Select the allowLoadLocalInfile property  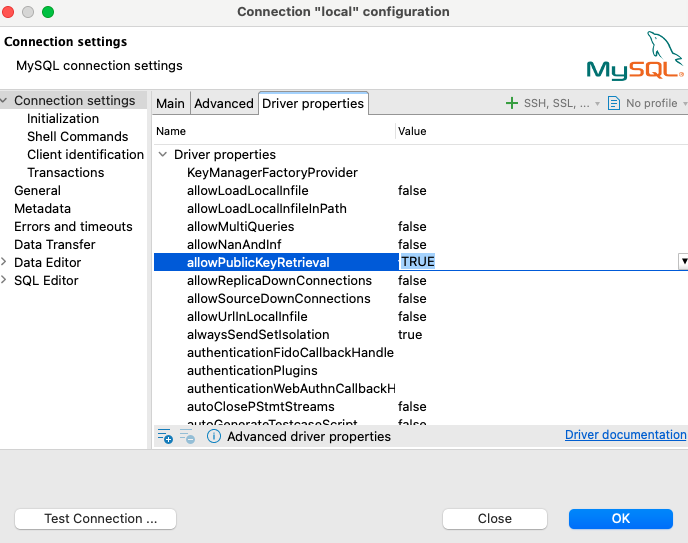[247, 190]
